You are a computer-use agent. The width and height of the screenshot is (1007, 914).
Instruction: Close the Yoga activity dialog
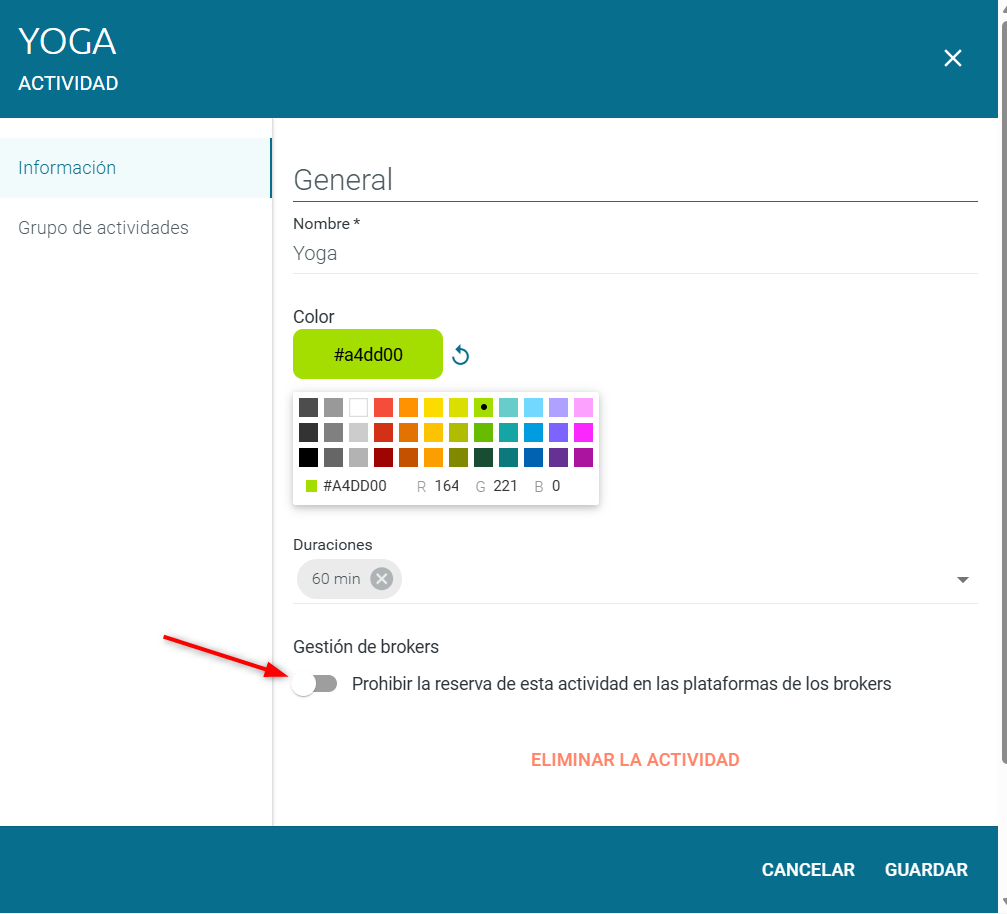click(x=952, y=58)
